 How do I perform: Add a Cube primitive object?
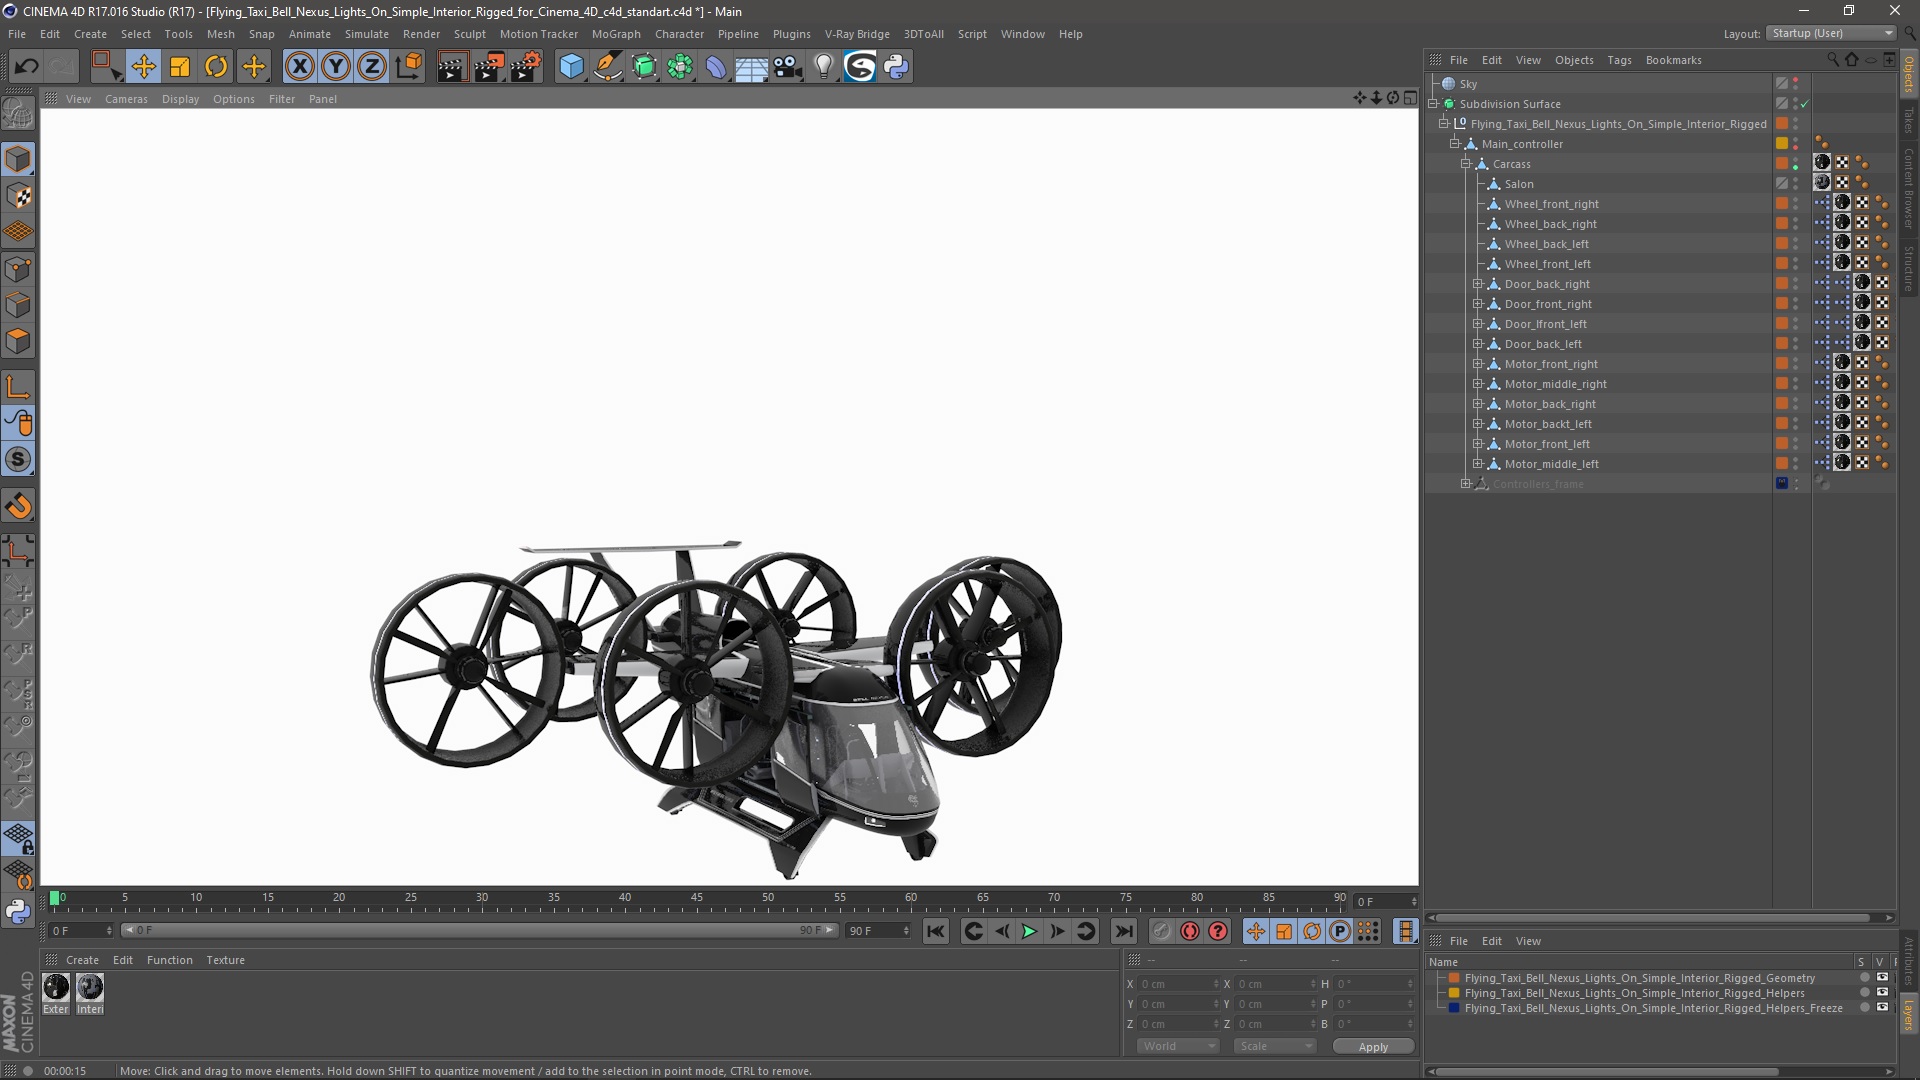click(571, 67)
